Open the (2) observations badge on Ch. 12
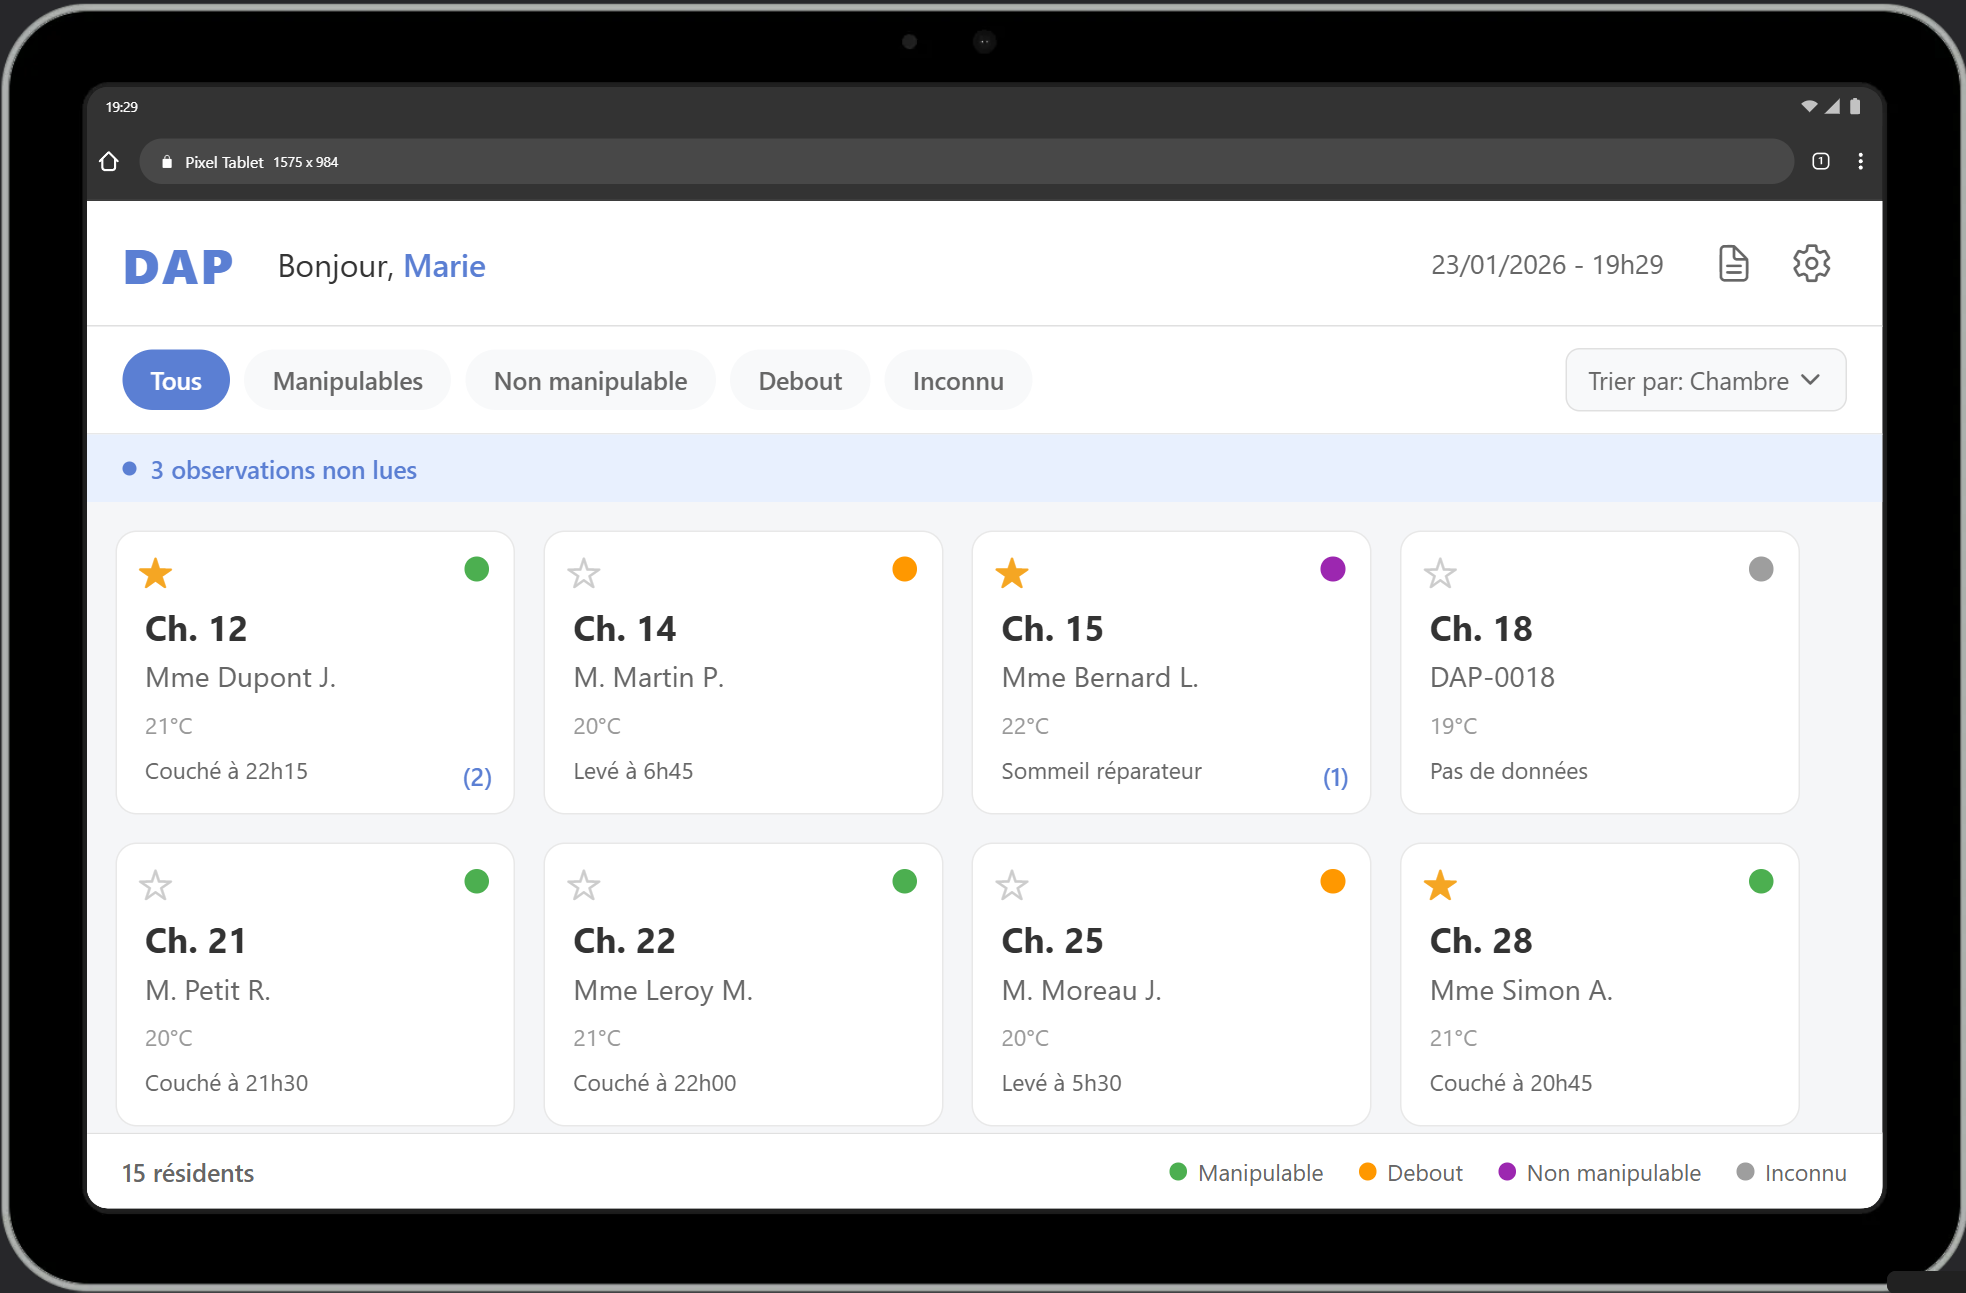The image size is (1966, 1293). (x=477, y=777)
